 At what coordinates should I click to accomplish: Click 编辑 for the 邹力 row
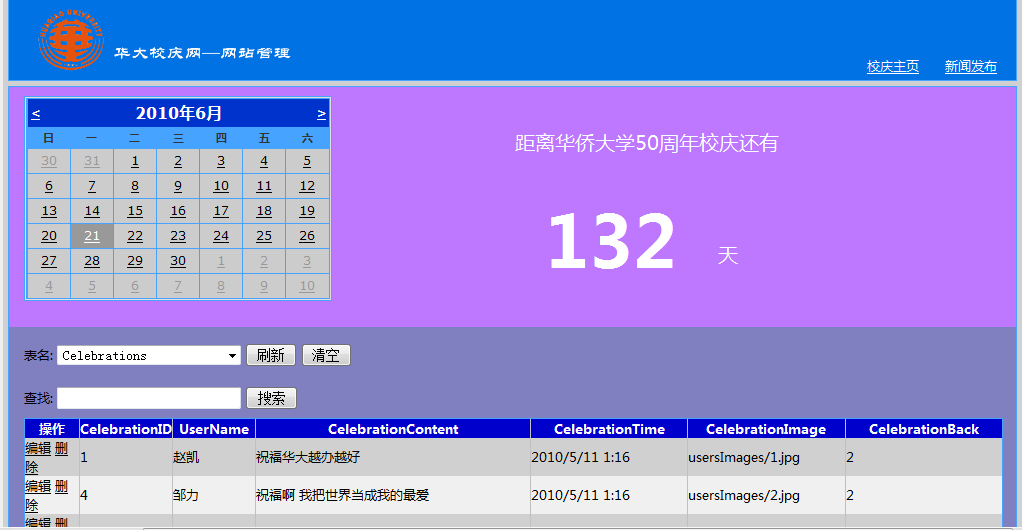point(38,486)
